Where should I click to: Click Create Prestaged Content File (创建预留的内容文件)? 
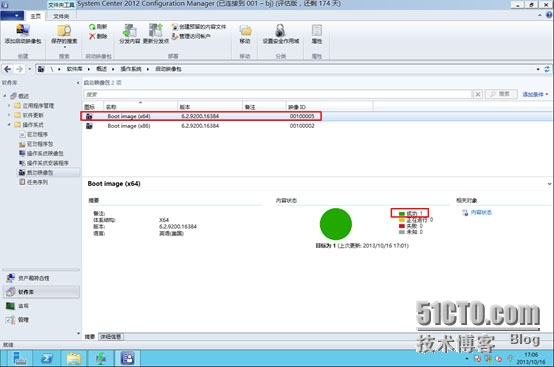[199, 27]
